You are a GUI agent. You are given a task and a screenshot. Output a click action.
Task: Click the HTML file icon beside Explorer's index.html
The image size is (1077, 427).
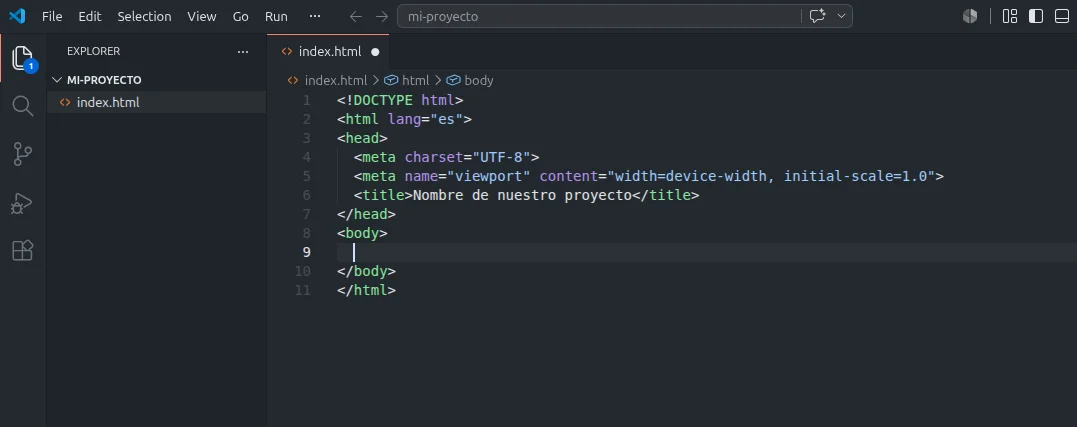pyautogui.click(x=65, y=102)
